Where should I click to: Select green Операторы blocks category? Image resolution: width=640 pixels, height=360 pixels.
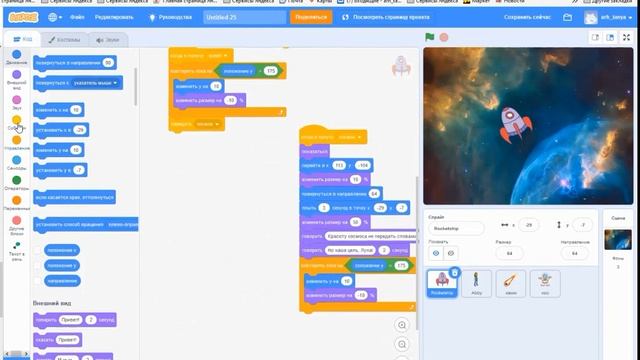point(17,183)
